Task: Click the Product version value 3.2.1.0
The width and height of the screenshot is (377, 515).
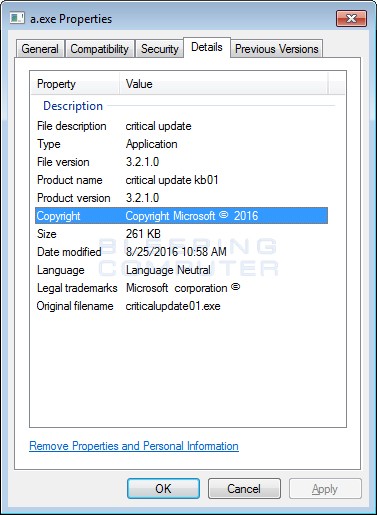Action: pos(142,198)
